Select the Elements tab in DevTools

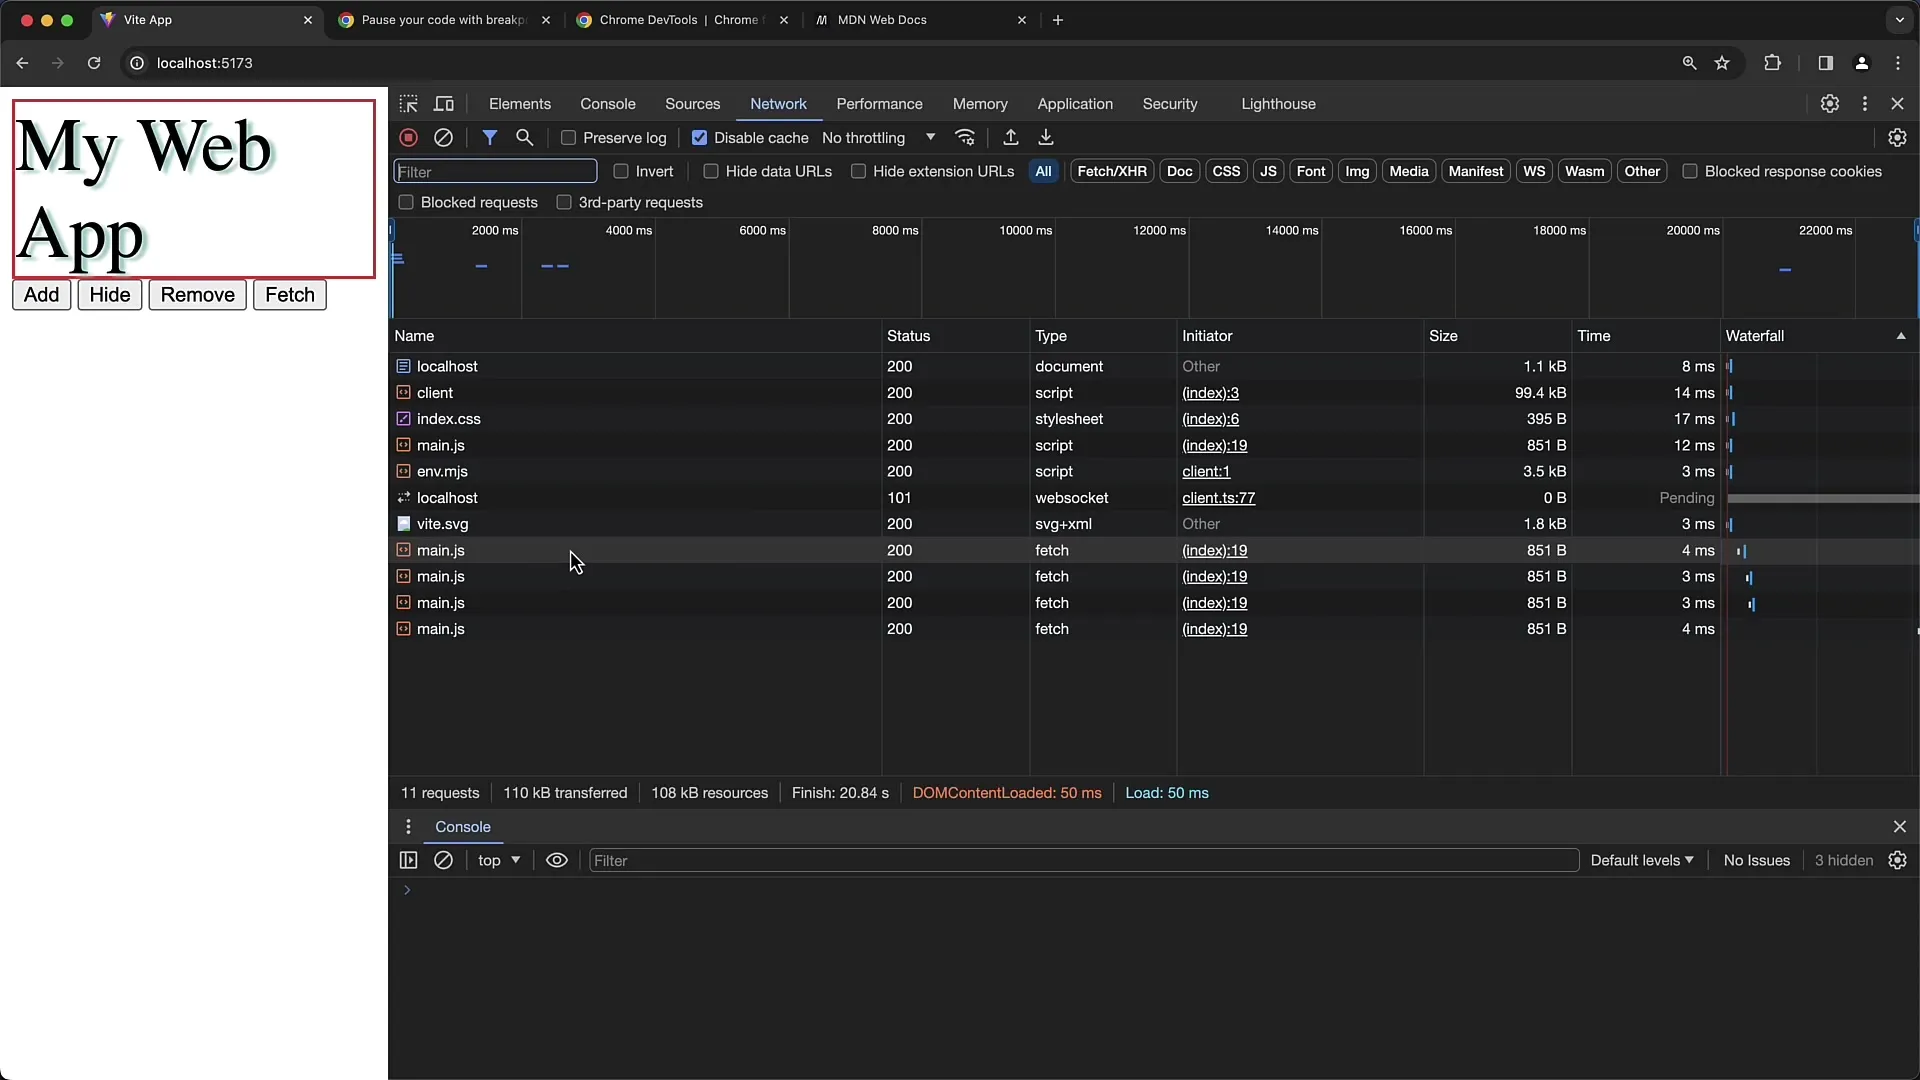518,103
